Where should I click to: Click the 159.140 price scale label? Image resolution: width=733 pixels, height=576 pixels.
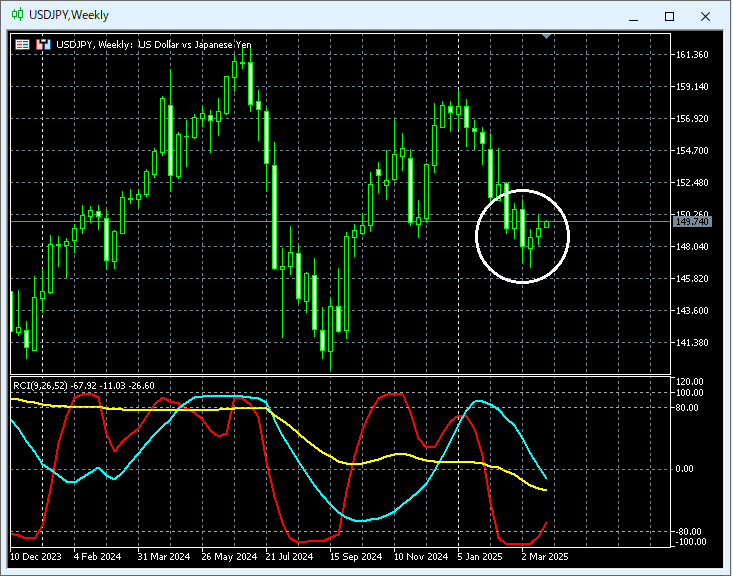coord(692,86)
